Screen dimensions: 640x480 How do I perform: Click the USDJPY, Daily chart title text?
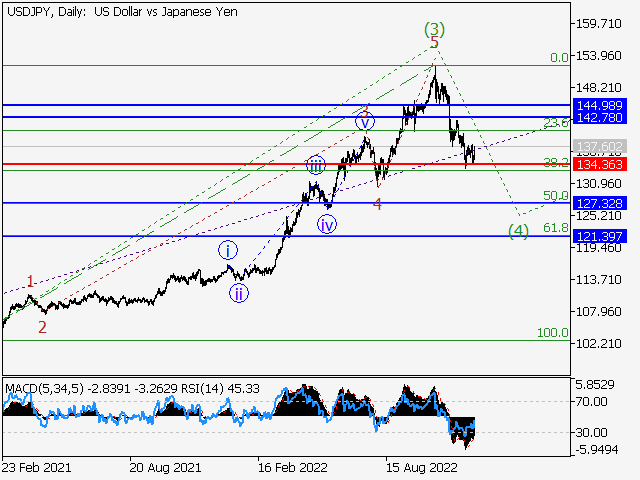pos(122,12)
